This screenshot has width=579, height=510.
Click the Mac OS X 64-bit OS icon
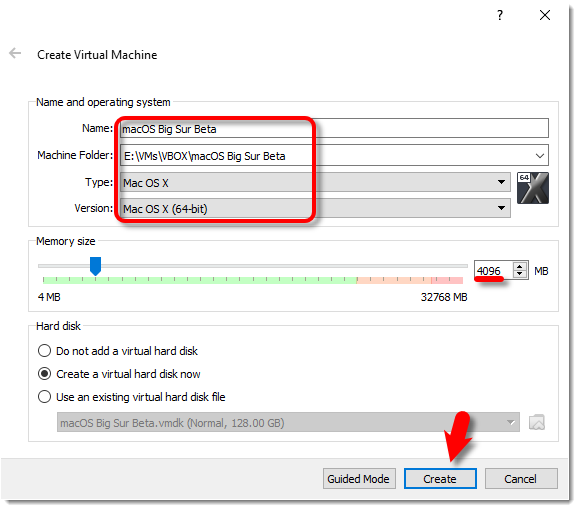point(533,188)
